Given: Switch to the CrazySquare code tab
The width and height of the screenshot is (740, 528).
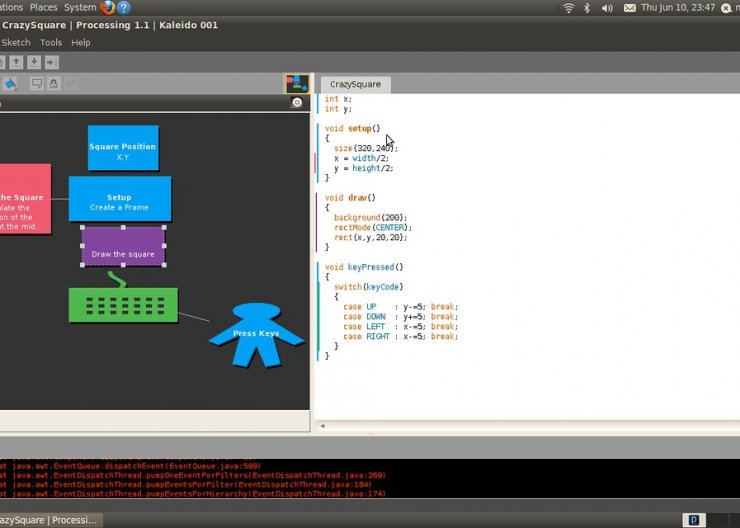Looking at the screenshot, I should point(355,84).
